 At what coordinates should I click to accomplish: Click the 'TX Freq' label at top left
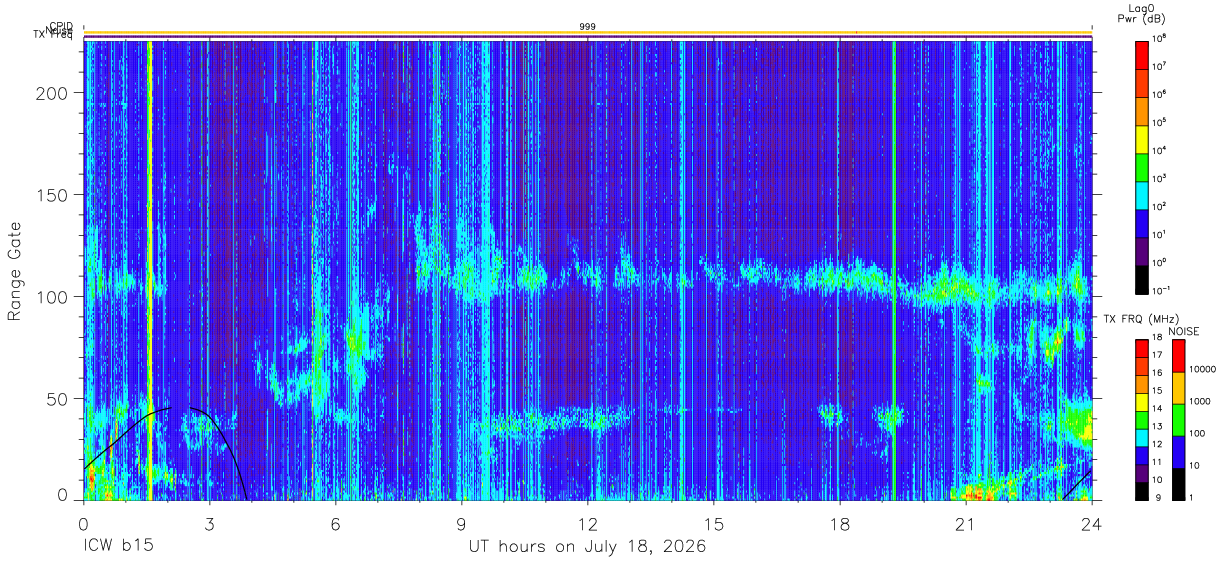(53, 36)
